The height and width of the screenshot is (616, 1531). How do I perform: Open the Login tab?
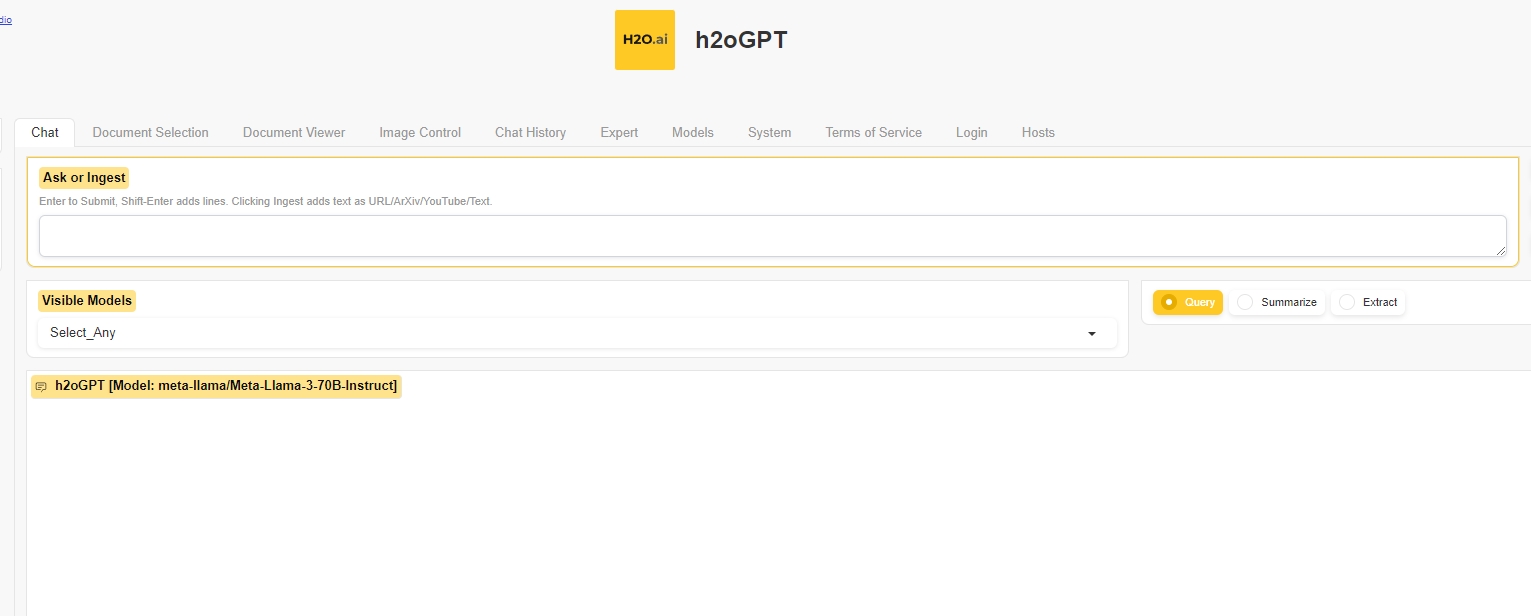[x=971, y=132]
